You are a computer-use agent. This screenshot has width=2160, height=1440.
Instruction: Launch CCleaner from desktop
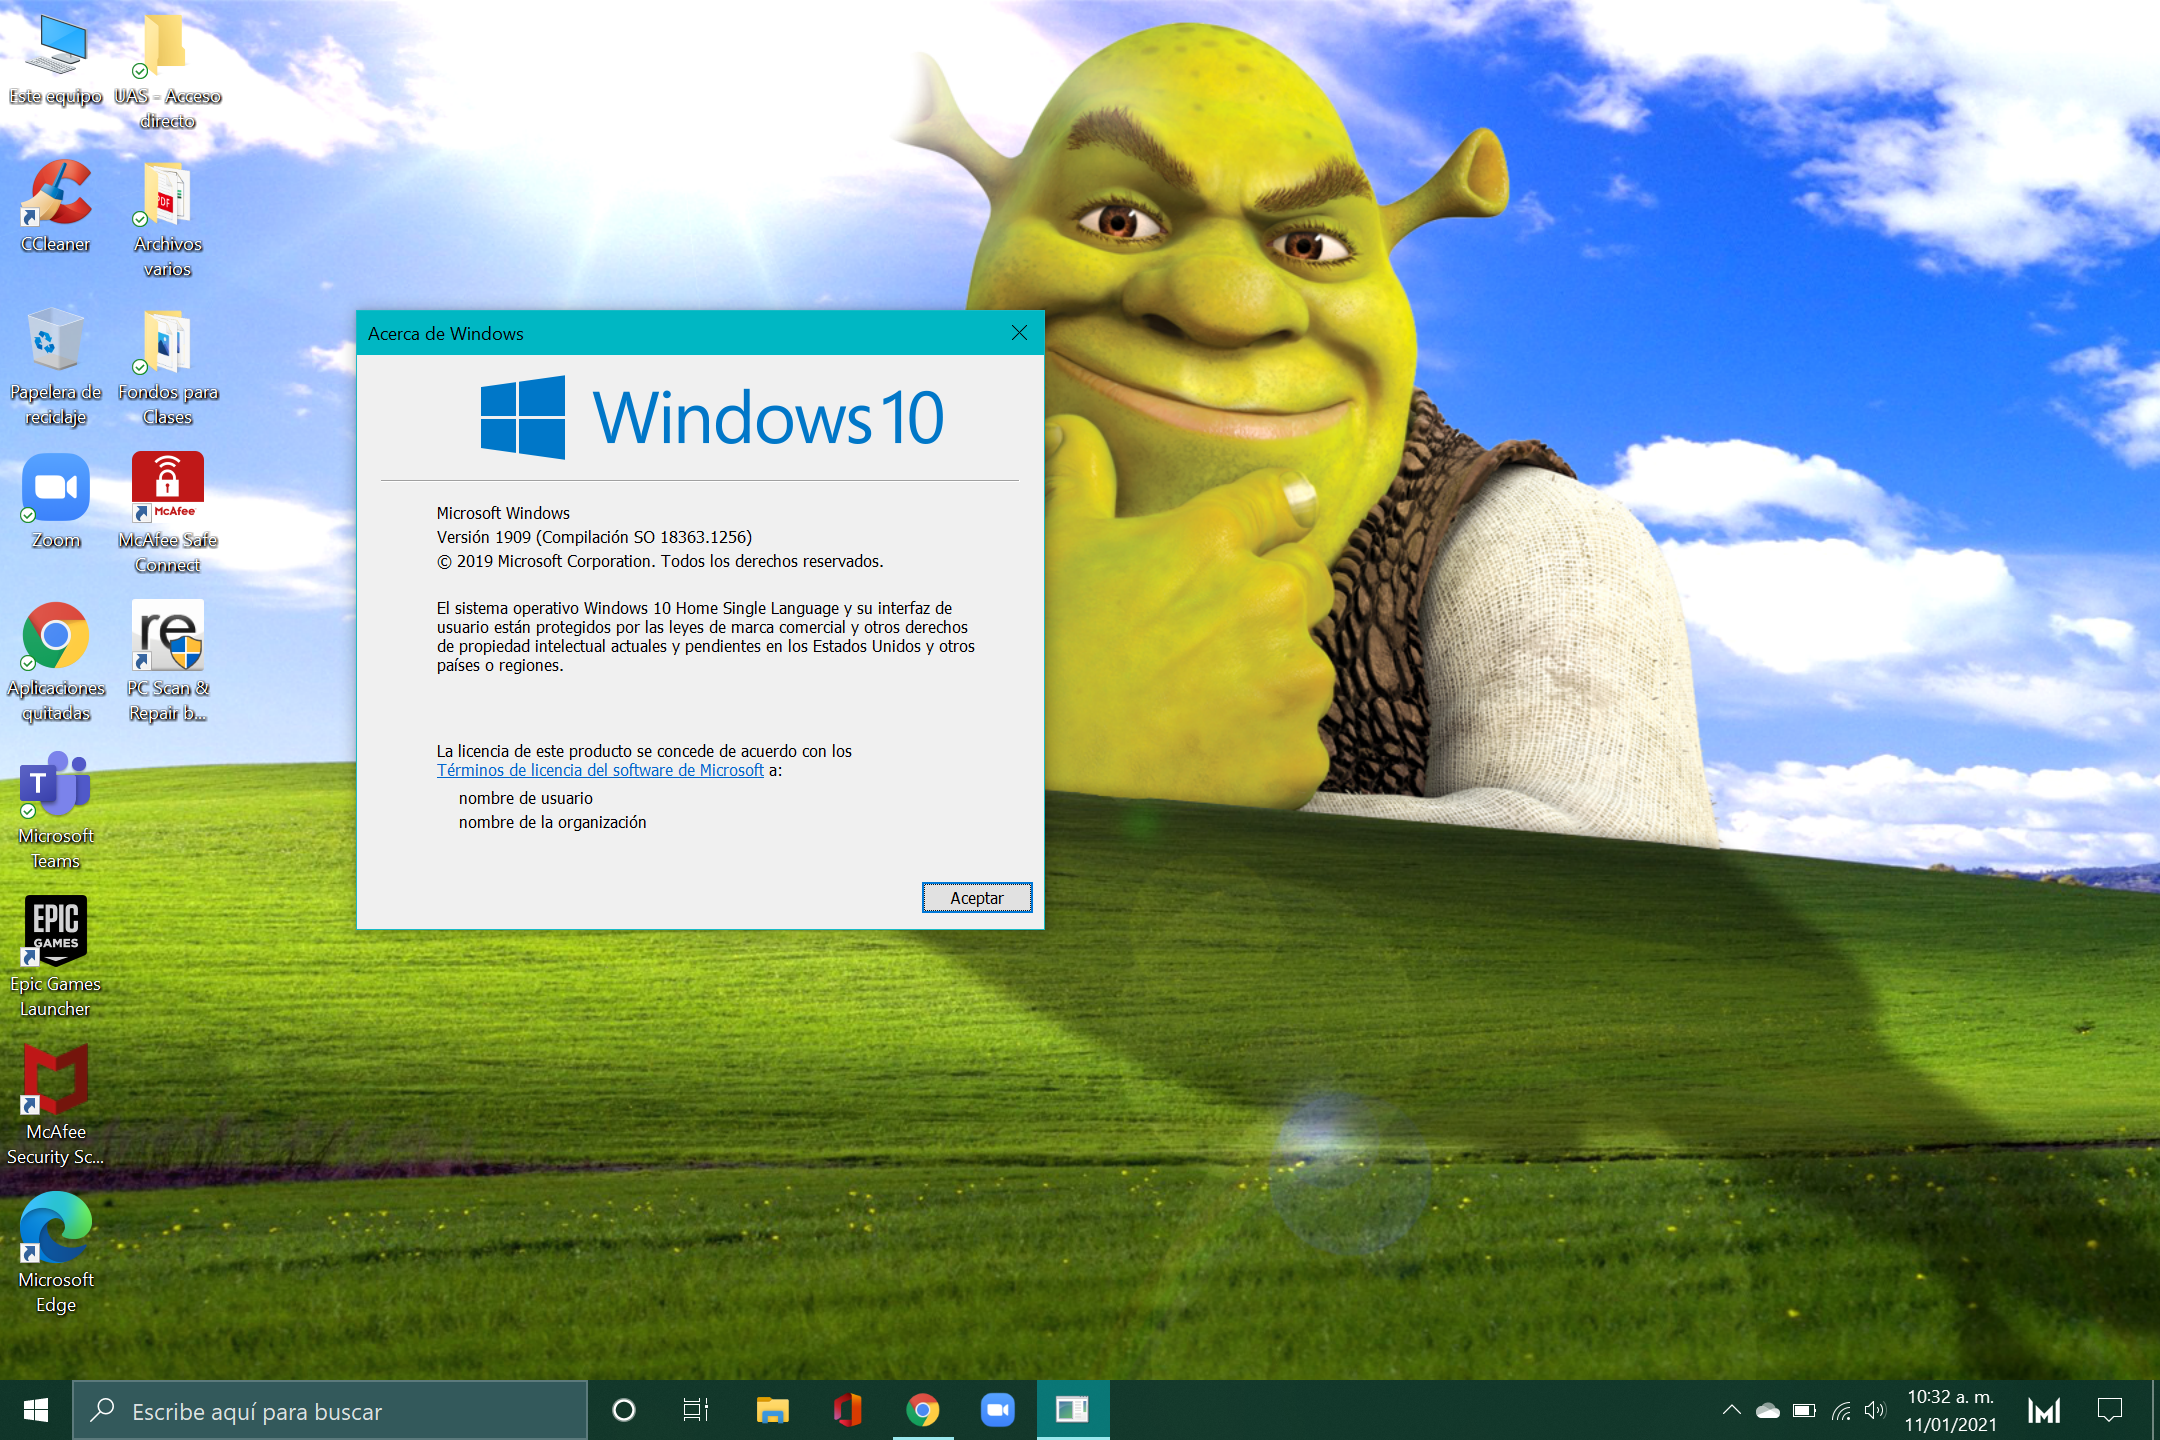point(56,207)
